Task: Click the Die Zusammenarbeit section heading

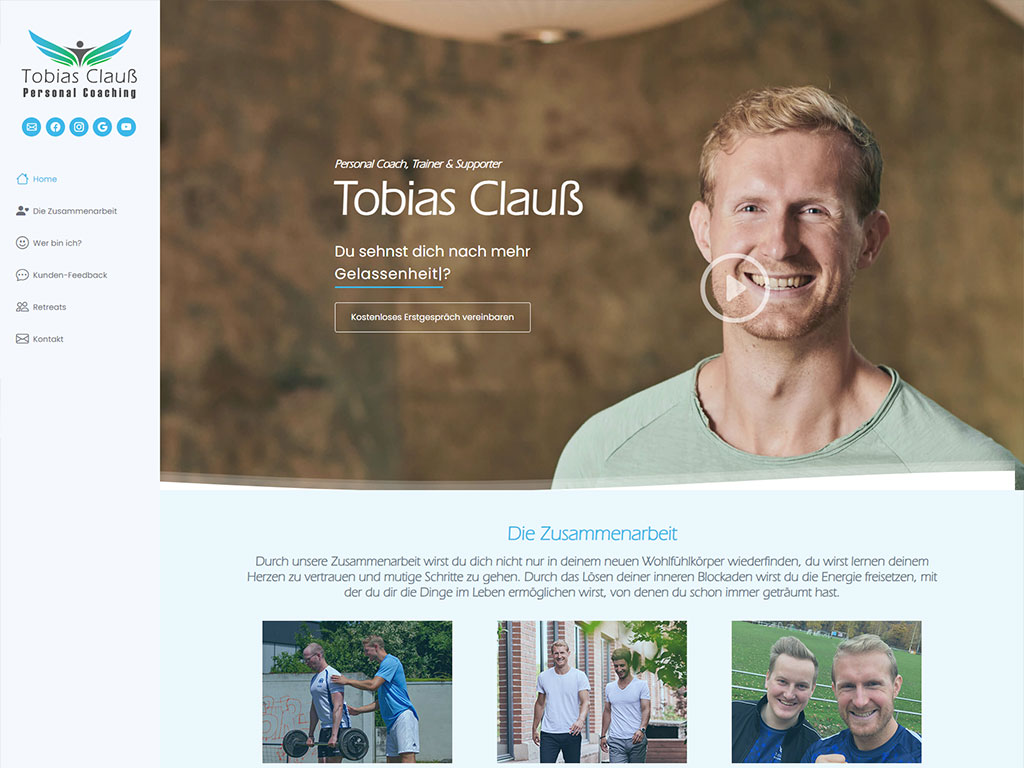Action: click(592, 534)
